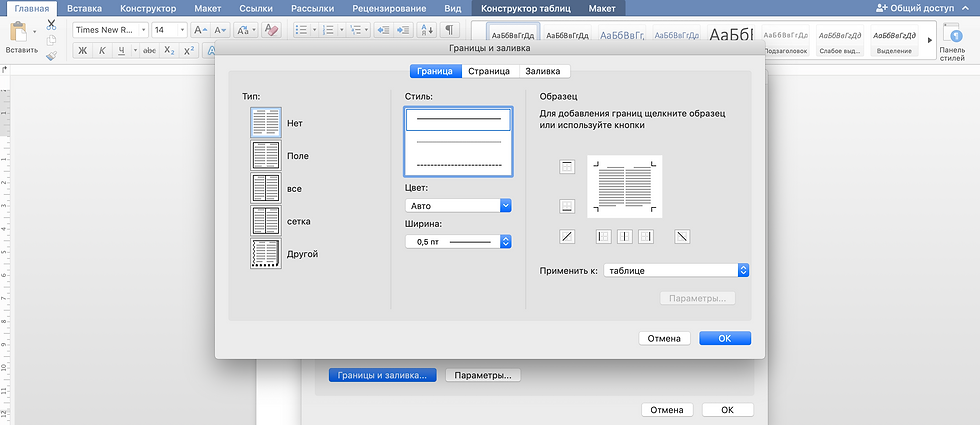Click the Copy icon in ribbon
This screenshot has width=980, height=425.
[51, 40]
